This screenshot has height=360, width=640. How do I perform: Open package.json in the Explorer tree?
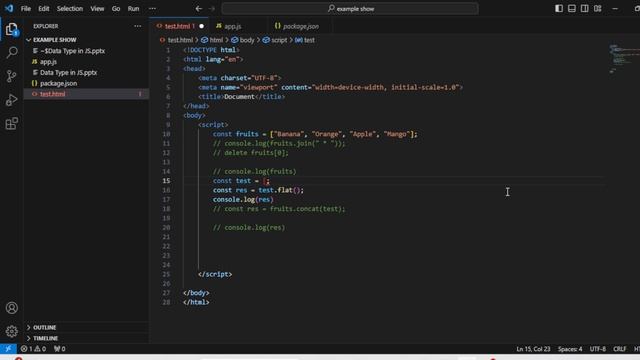[58, 83]
